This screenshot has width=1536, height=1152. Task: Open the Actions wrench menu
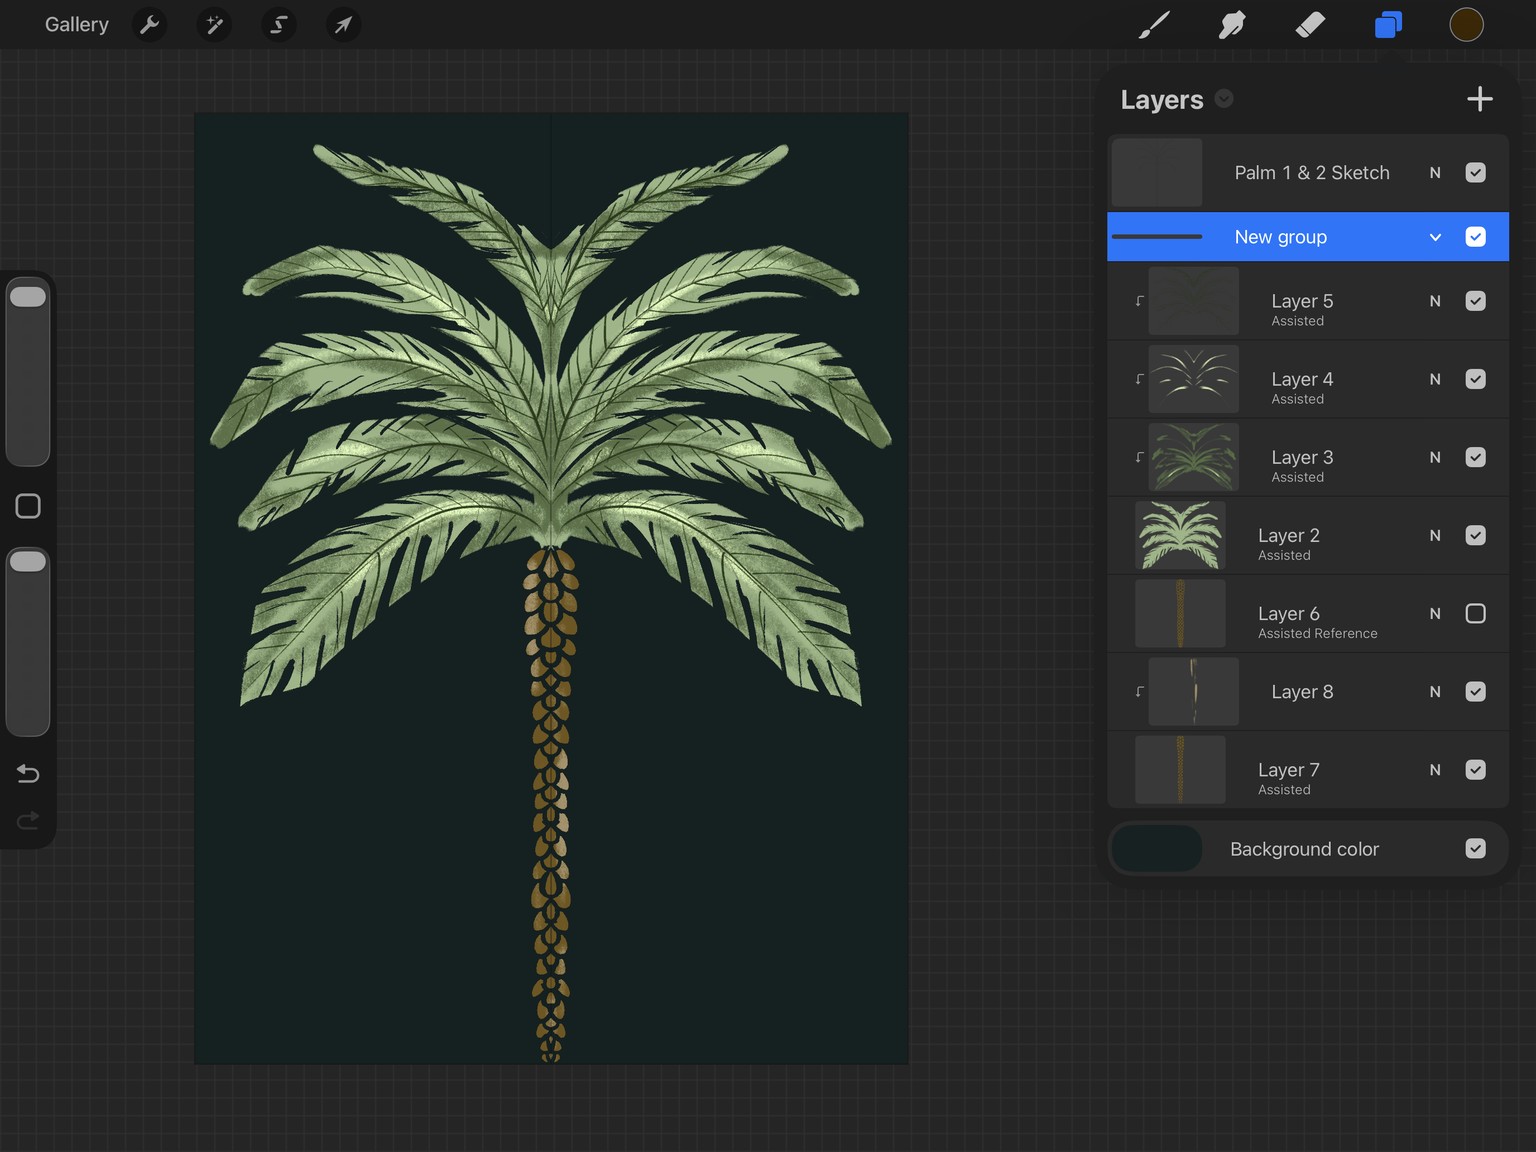click(x=149, y=24)
